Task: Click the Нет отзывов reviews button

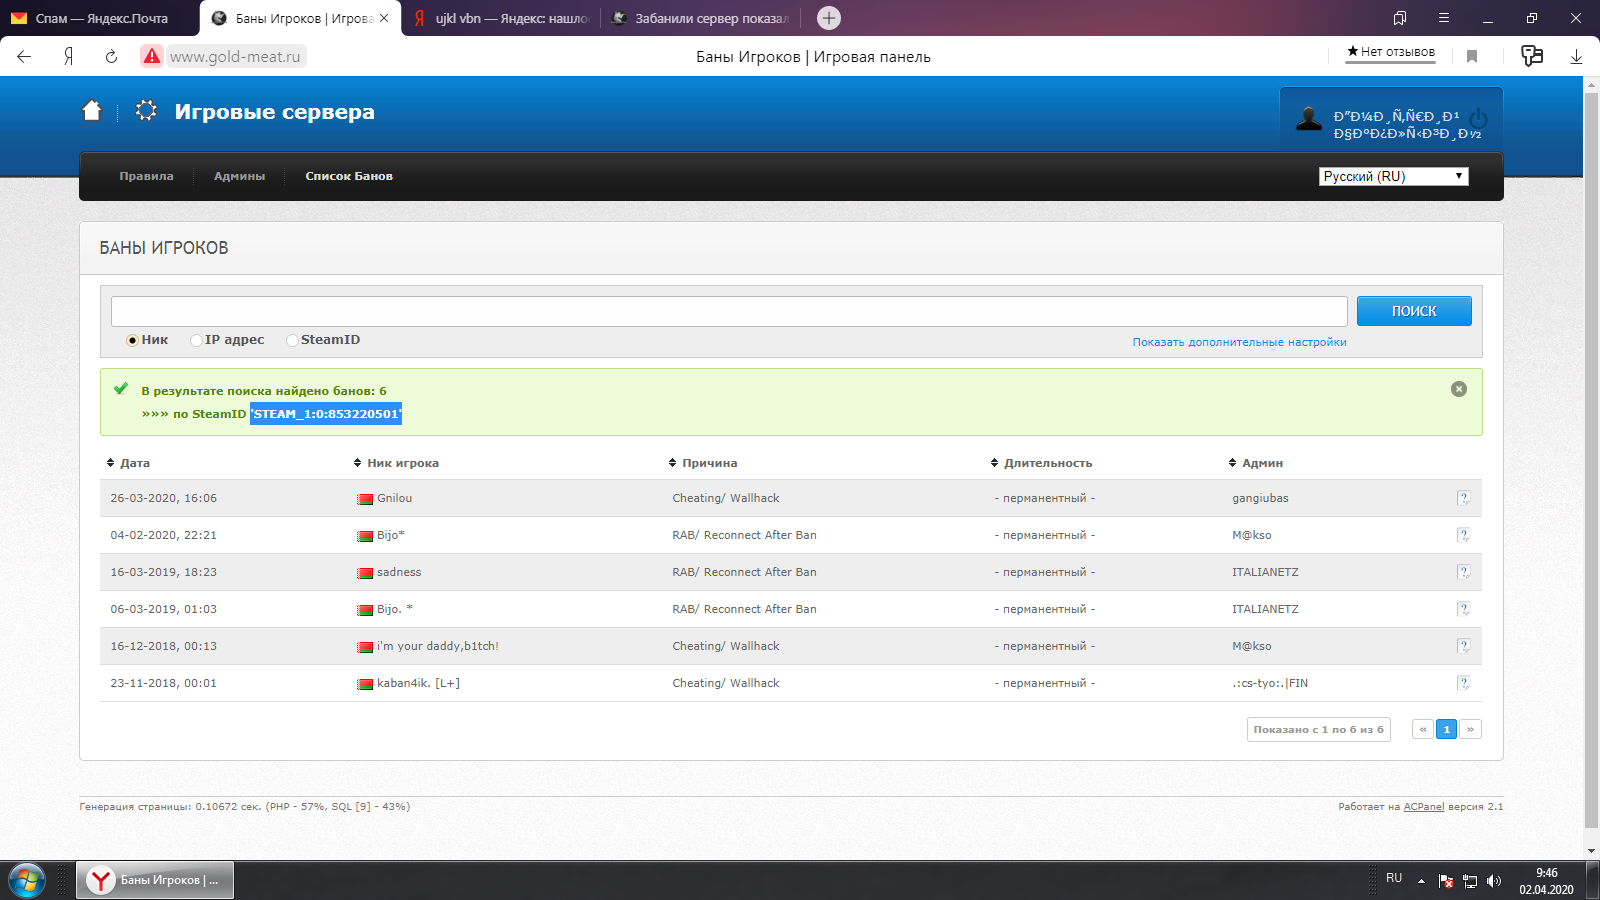Action: coord(1390,52)
